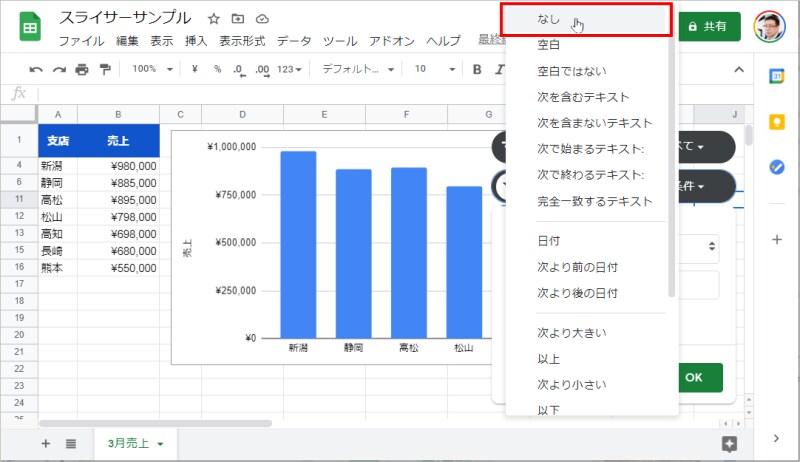Click the print icon
Viewport: 800px width, 462px height.
click(x=82, y=69)
